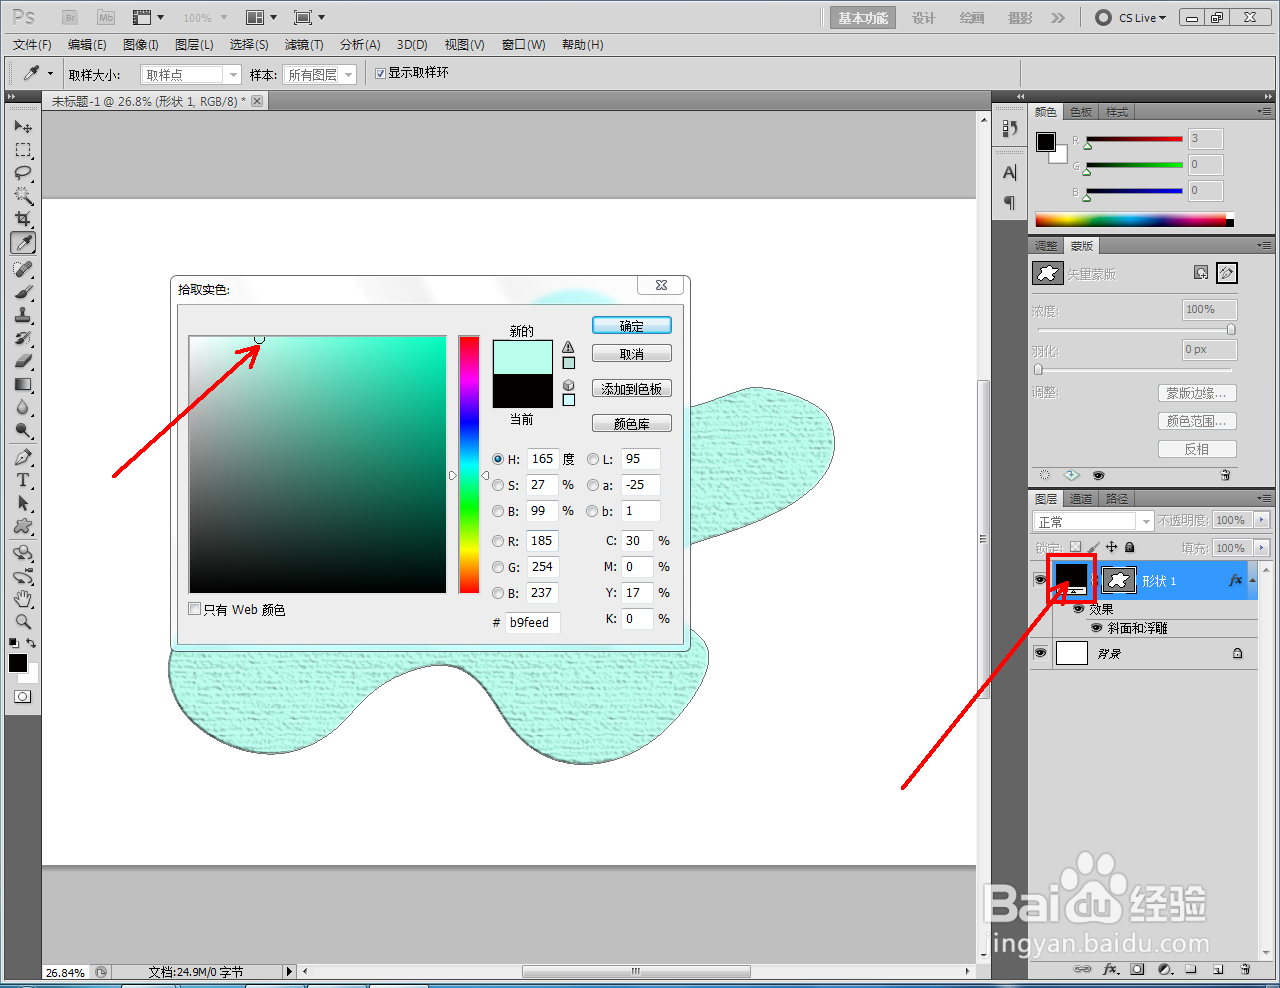Check the Only Web Colors checkbox
The height and width of the screenshot is (988, 1280).
point(195,609)
